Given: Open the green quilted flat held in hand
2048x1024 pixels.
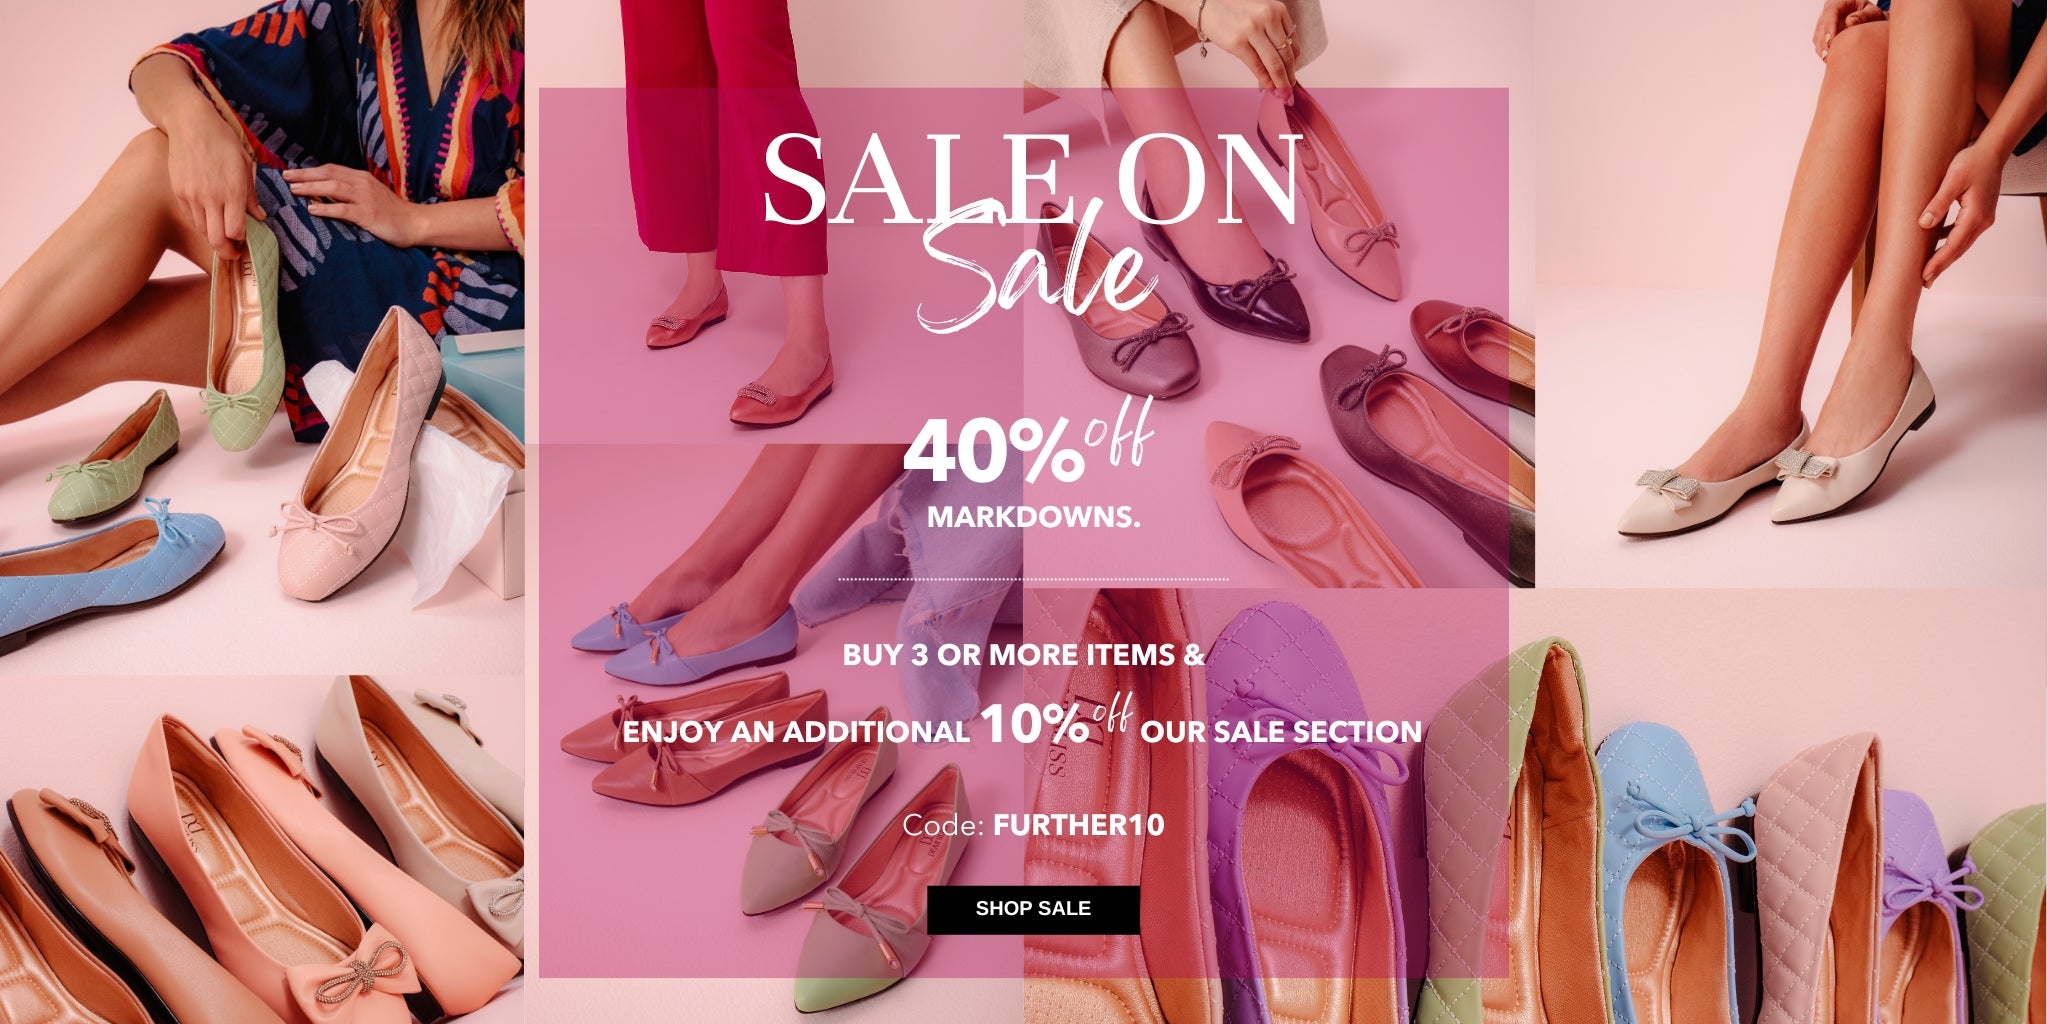Looking at the screenshot, I should (x=245, y=335).
